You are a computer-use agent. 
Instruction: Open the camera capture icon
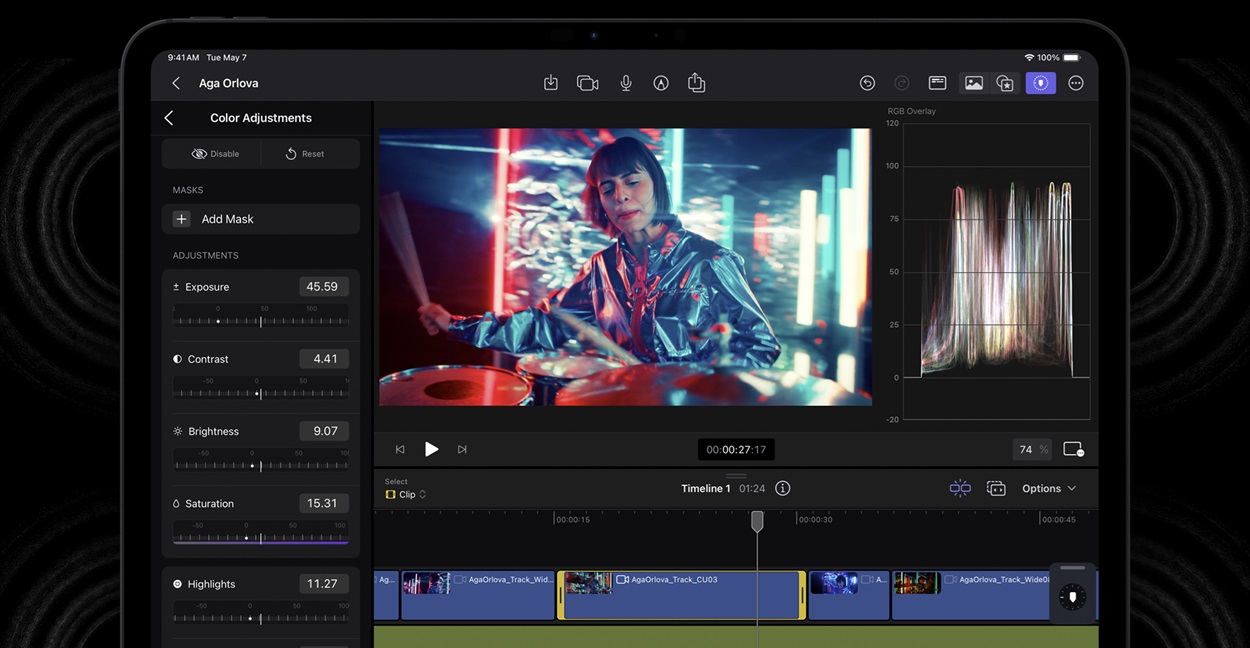(588, 83)
